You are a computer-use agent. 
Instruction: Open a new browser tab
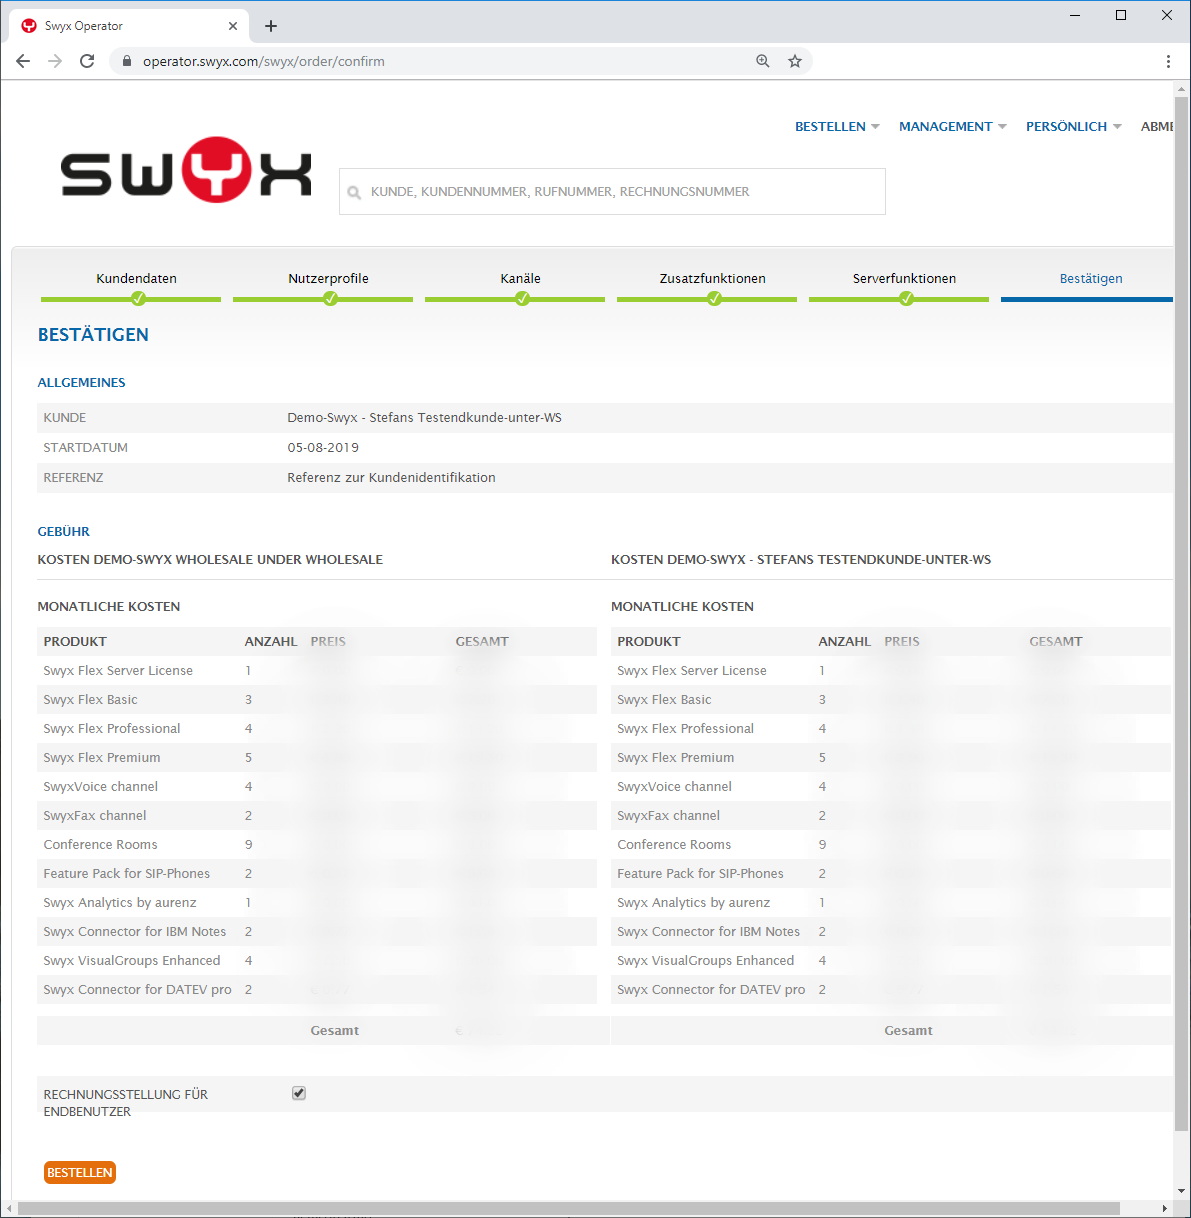[271, 26]
